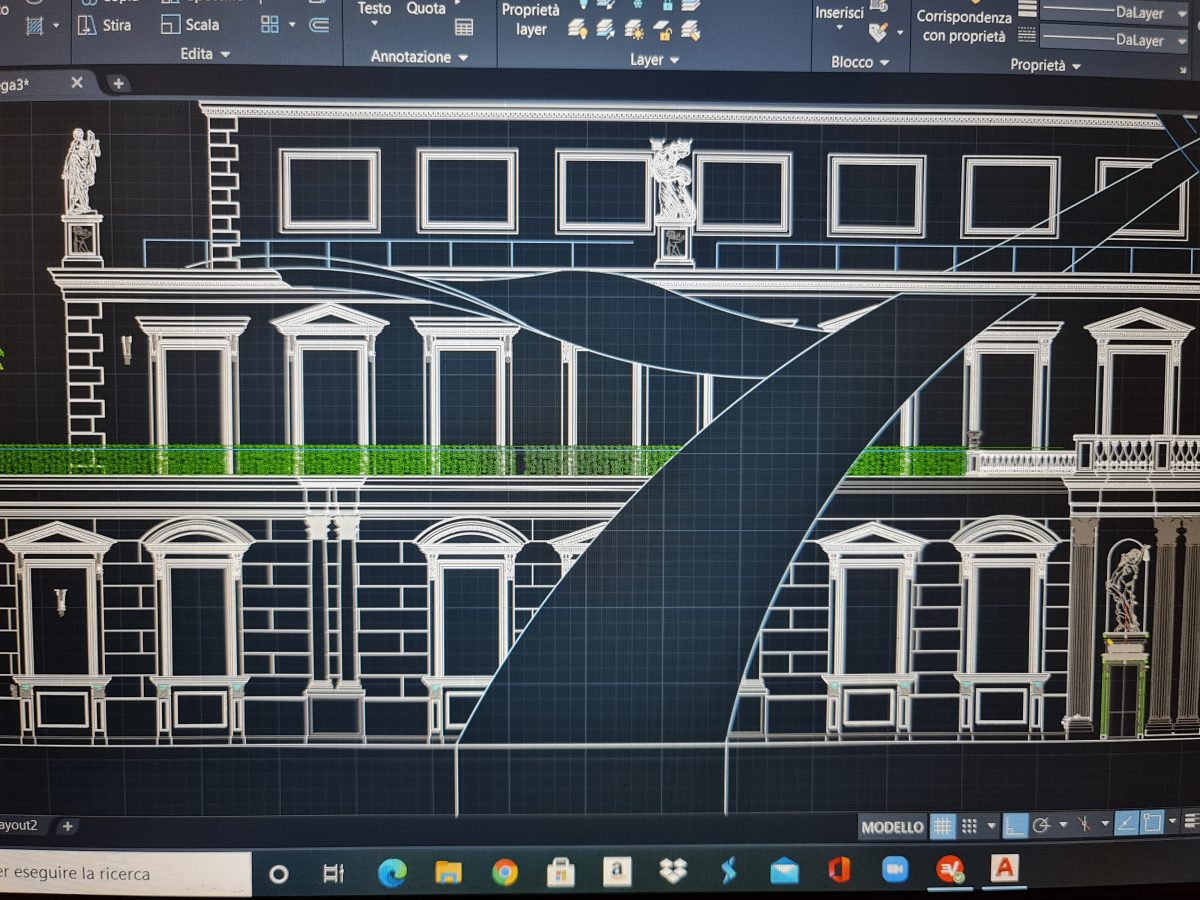Toggle the drawing grid display

tap(943, 826)
